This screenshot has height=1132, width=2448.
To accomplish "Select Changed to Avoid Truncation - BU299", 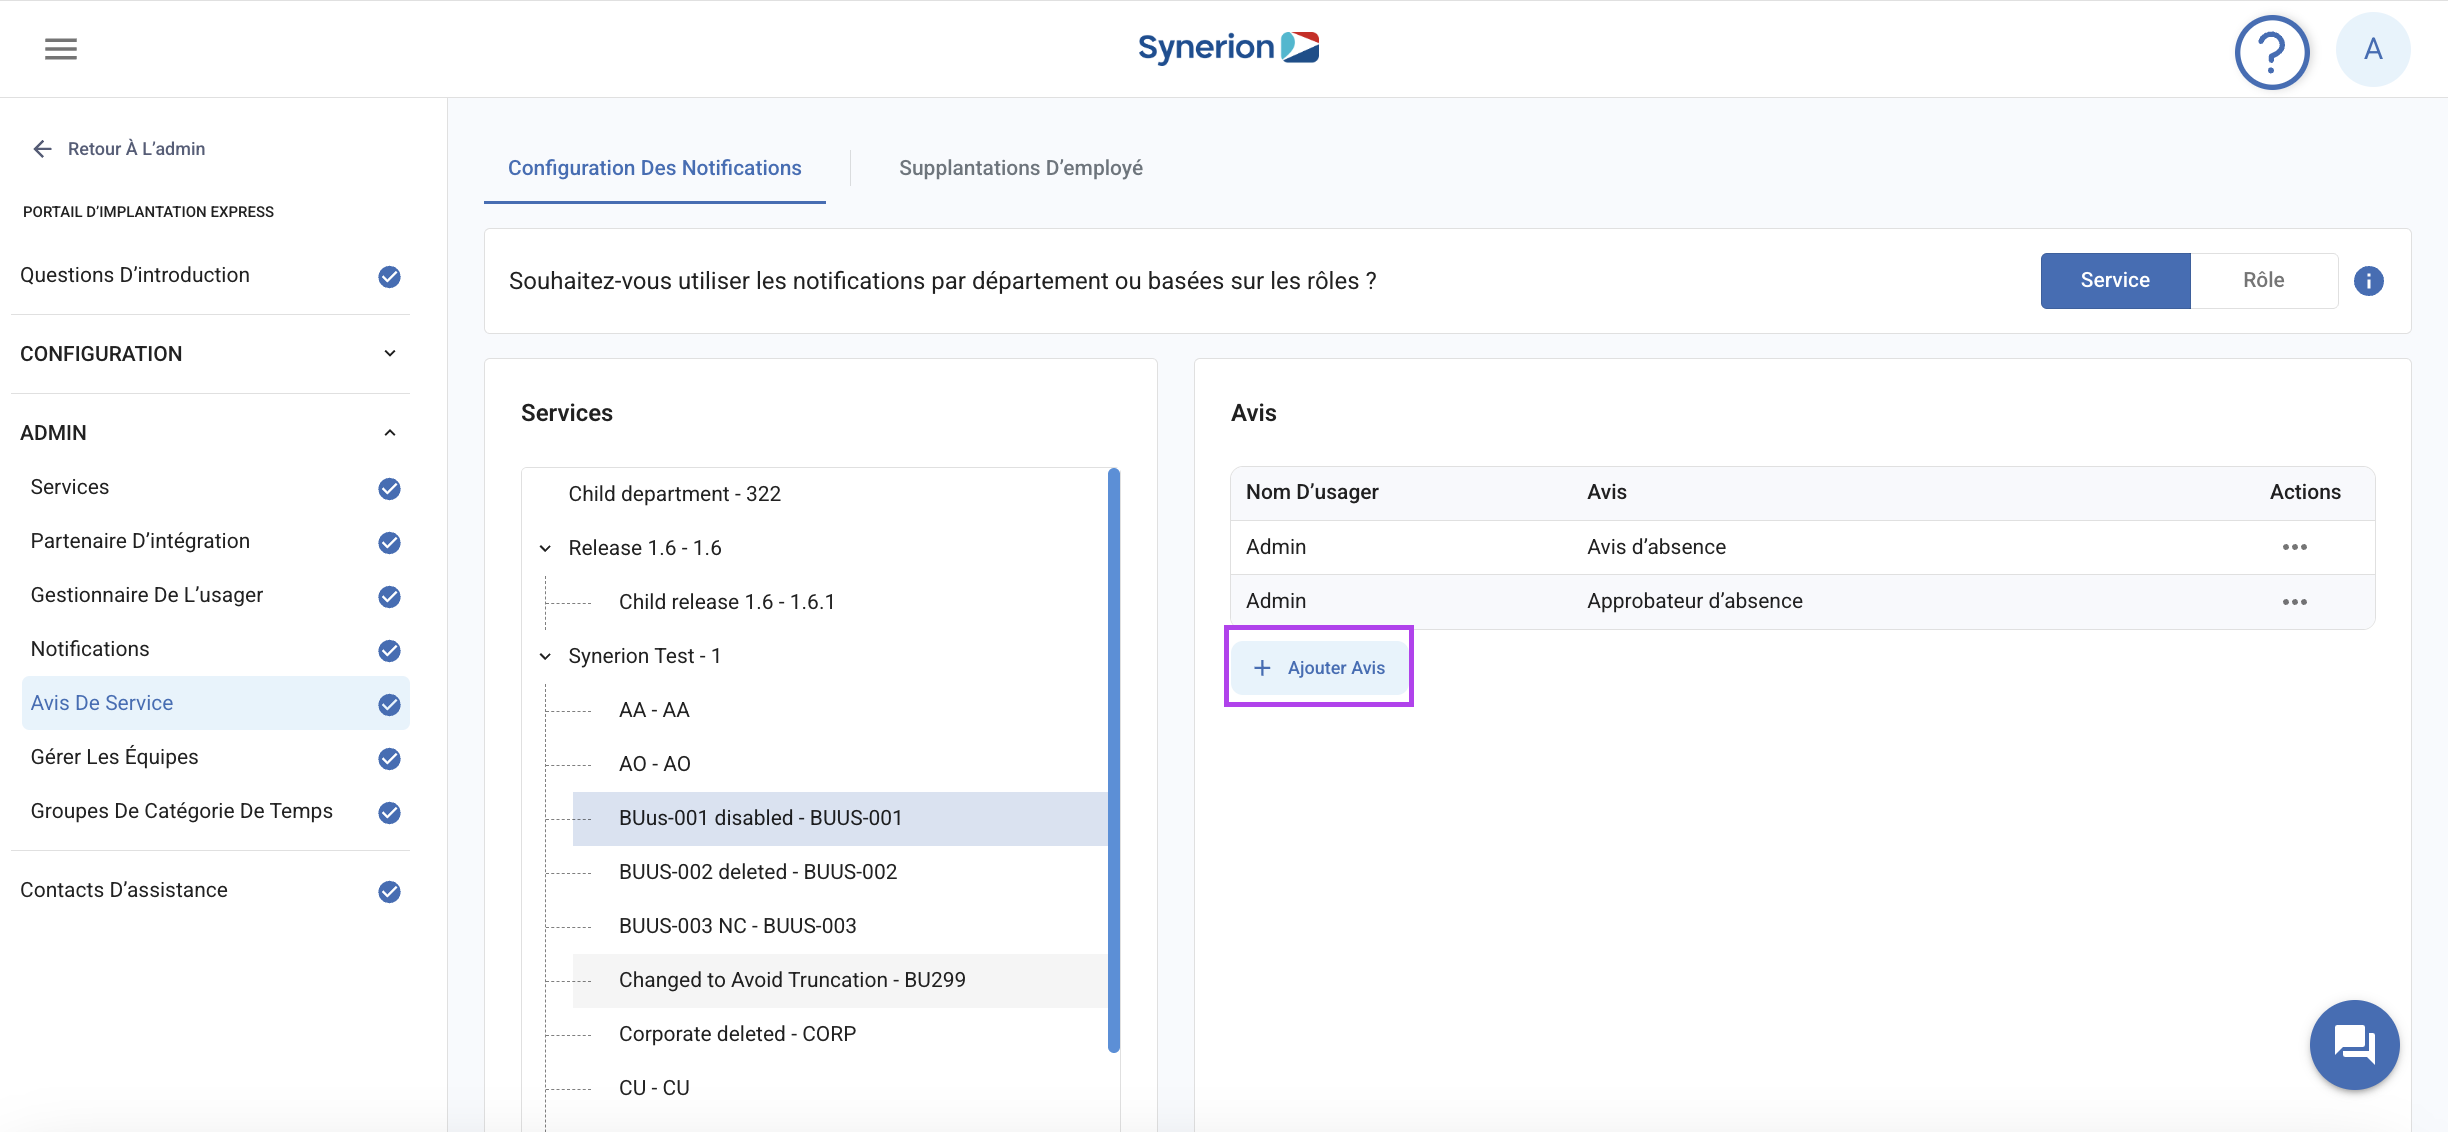I will pos(839,980).
